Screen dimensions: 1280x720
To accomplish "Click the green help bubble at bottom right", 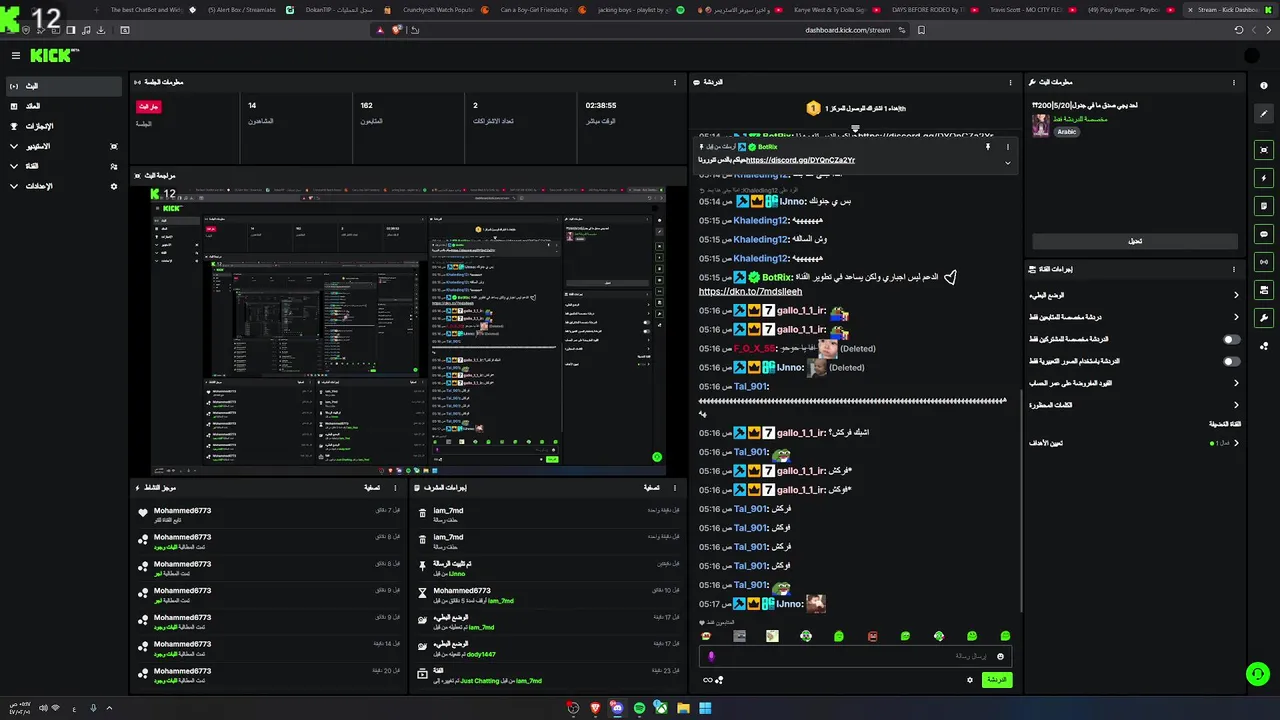I will [1258, 674].
